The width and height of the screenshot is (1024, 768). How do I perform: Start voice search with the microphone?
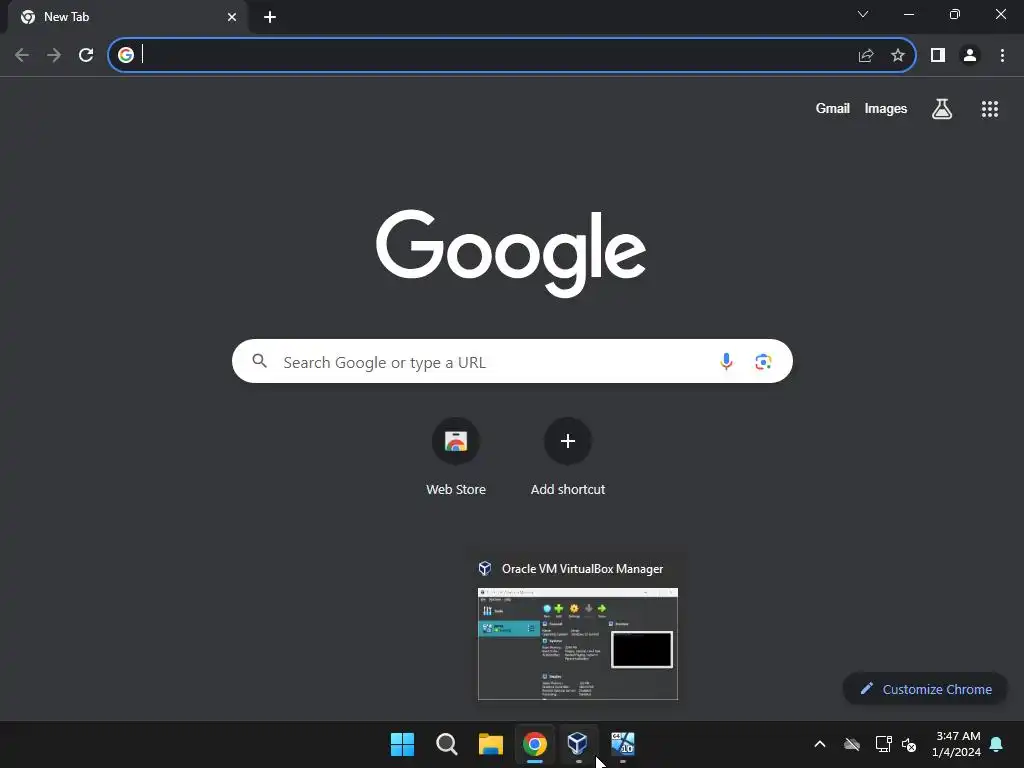726,361
